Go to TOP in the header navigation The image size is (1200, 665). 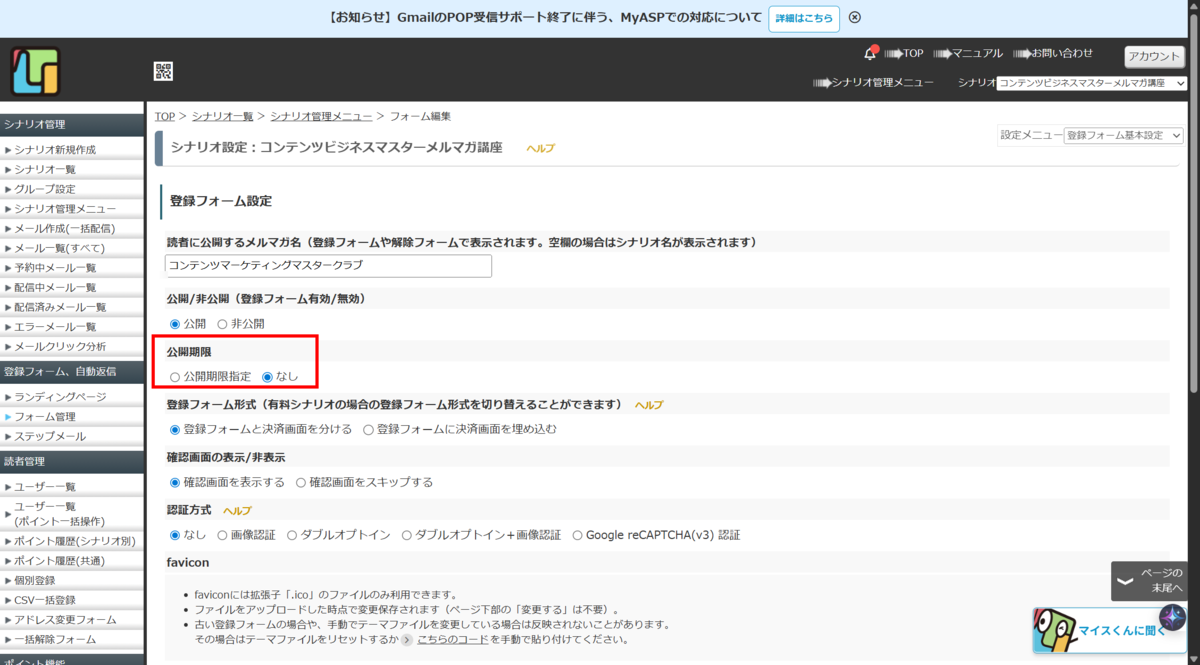click(x=905, y=53)
